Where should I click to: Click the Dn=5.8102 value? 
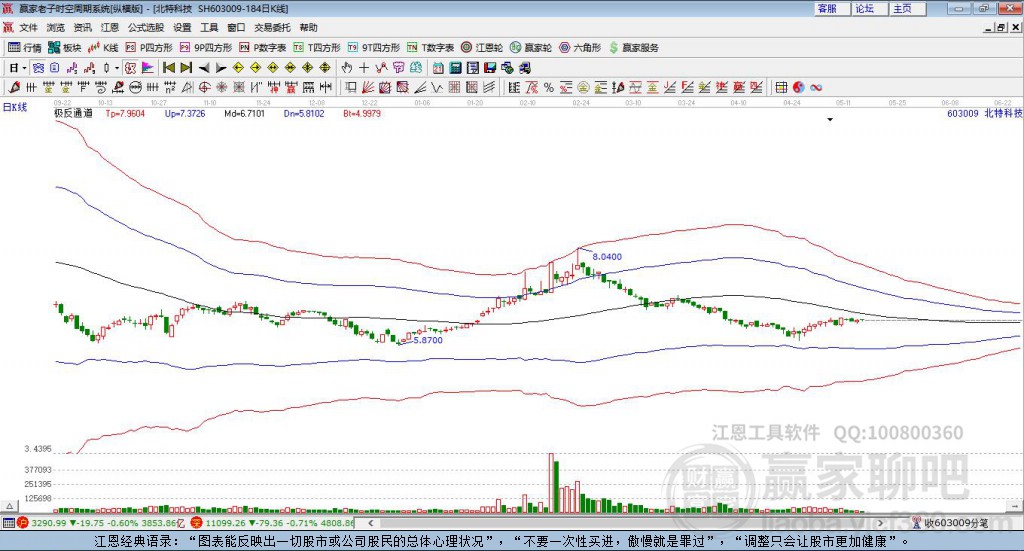point(304,113)
